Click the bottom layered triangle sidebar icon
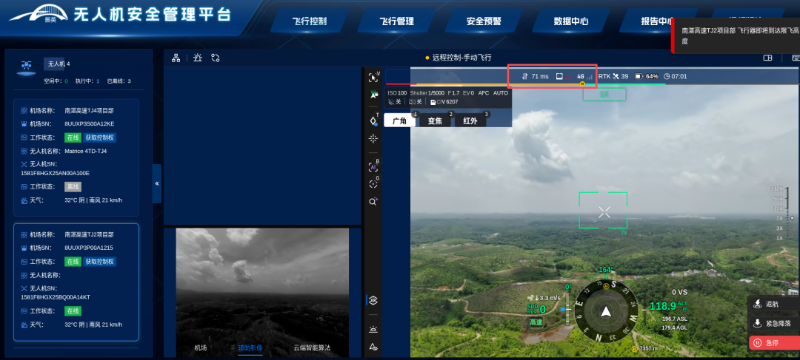 (x=373, y=347)
